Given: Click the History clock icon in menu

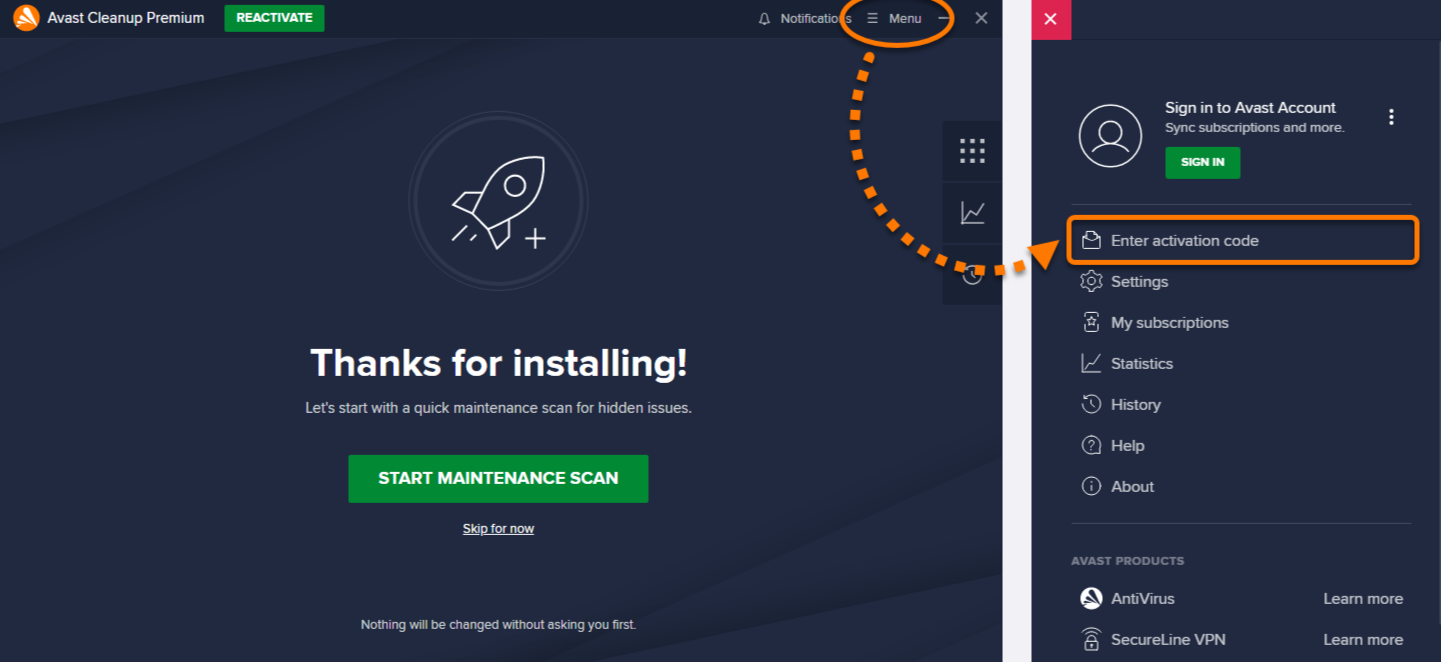Looking at the screenshot, I should [x=1091, y=405].
